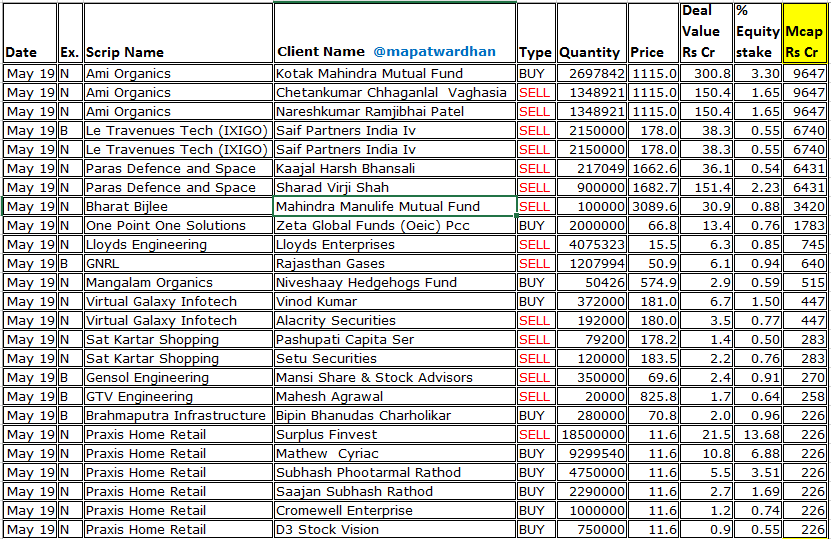Select the Alacrity Securities cell
Viewport: 831px width, 539px height.
point(395,321)
